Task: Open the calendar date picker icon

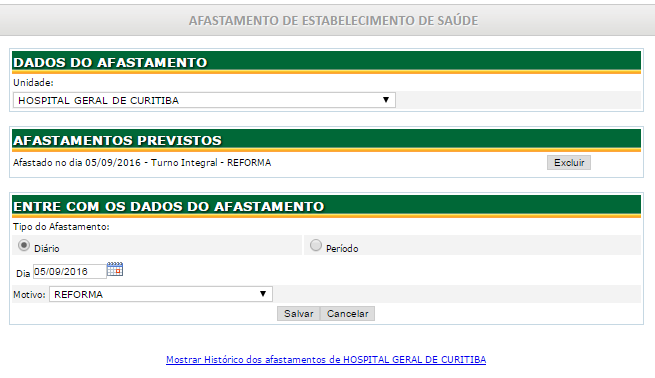Action: click(x=115, y=269)
